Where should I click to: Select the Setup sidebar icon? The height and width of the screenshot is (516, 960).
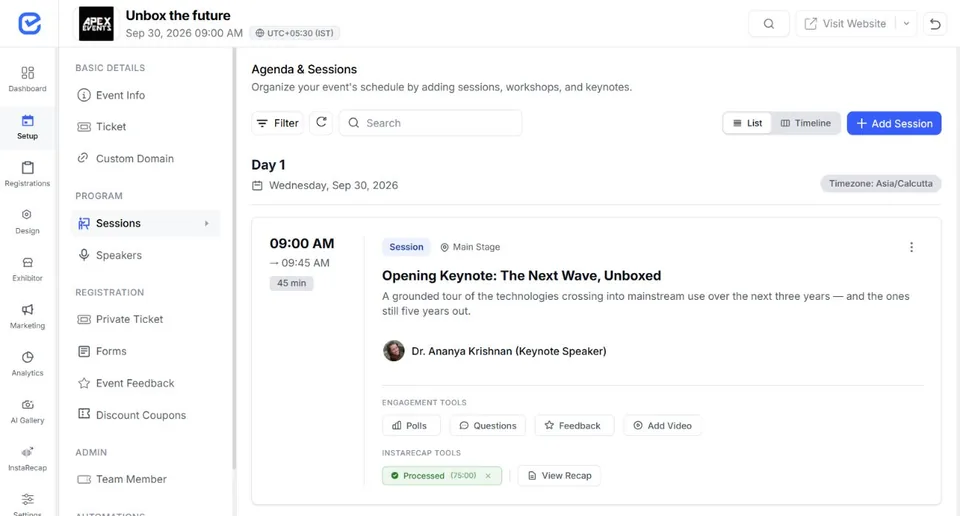28,127
